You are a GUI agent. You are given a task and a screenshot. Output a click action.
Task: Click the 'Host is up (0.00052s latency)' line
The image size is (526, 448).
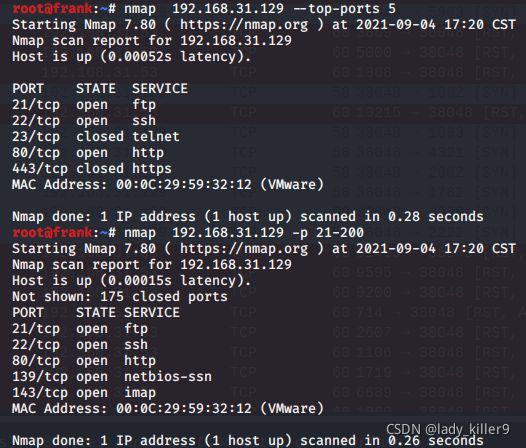(x=132, y=57)
